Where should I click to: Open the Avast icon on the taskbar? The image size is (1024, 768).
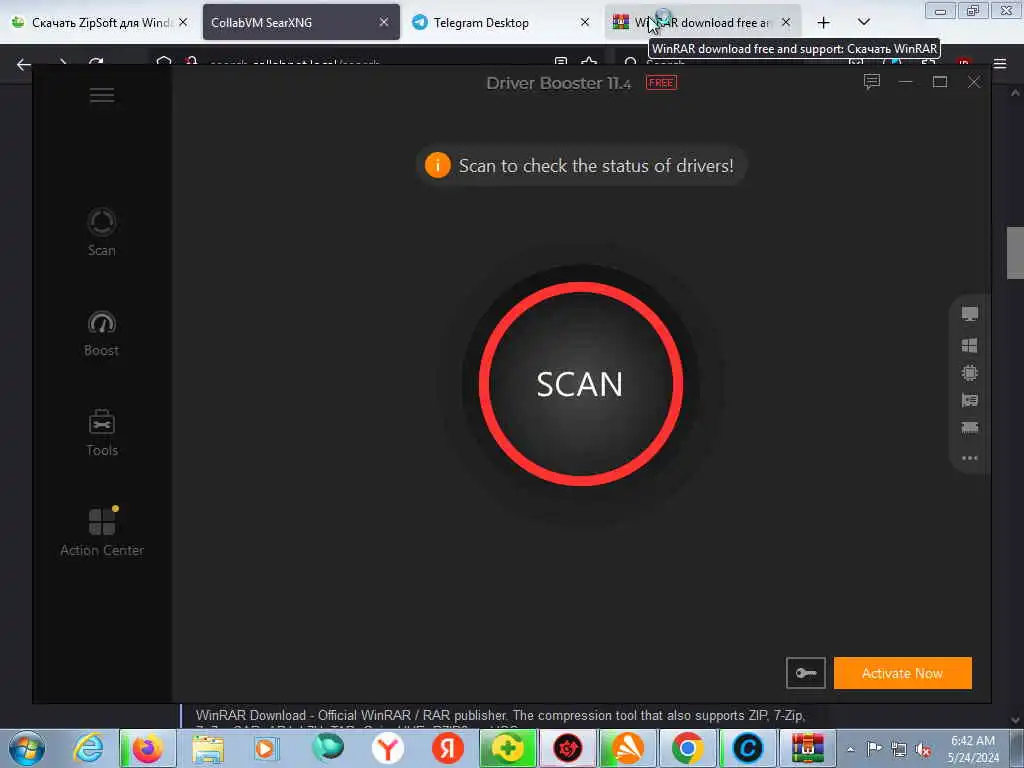coord(627,748)
